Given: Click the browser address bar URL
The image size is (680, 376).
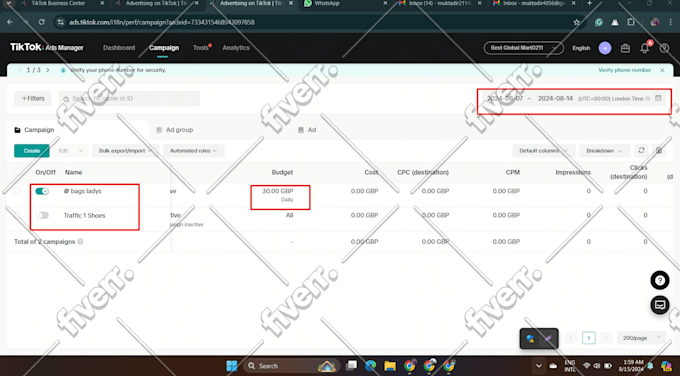Looking at the screenshot, I should tap(162, 22).
